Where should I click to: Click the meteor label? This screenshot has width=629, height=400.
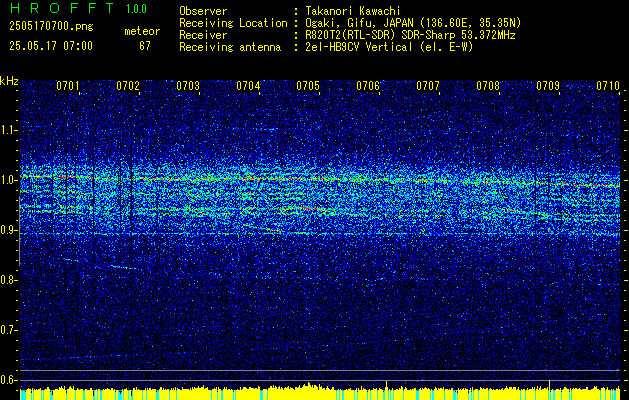pyautogui.click(x=142, y=31)
